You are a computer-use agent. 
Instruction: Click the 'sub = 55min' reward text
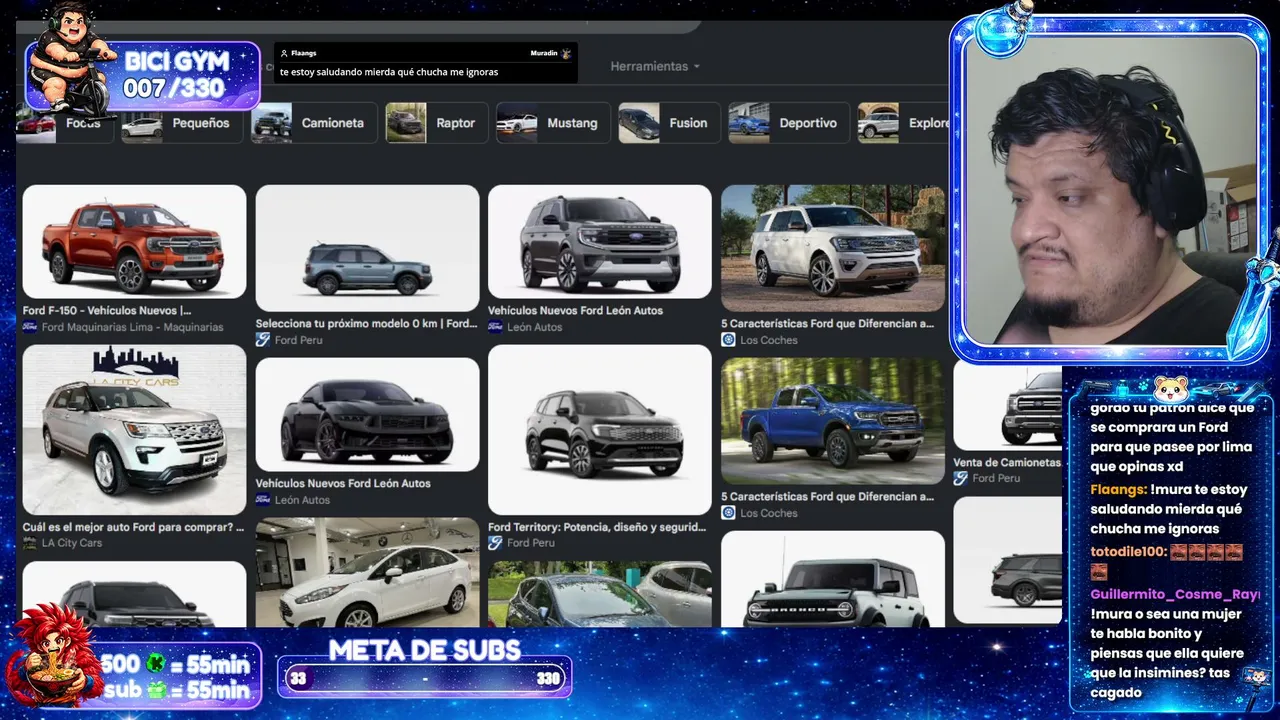point(176,689)
